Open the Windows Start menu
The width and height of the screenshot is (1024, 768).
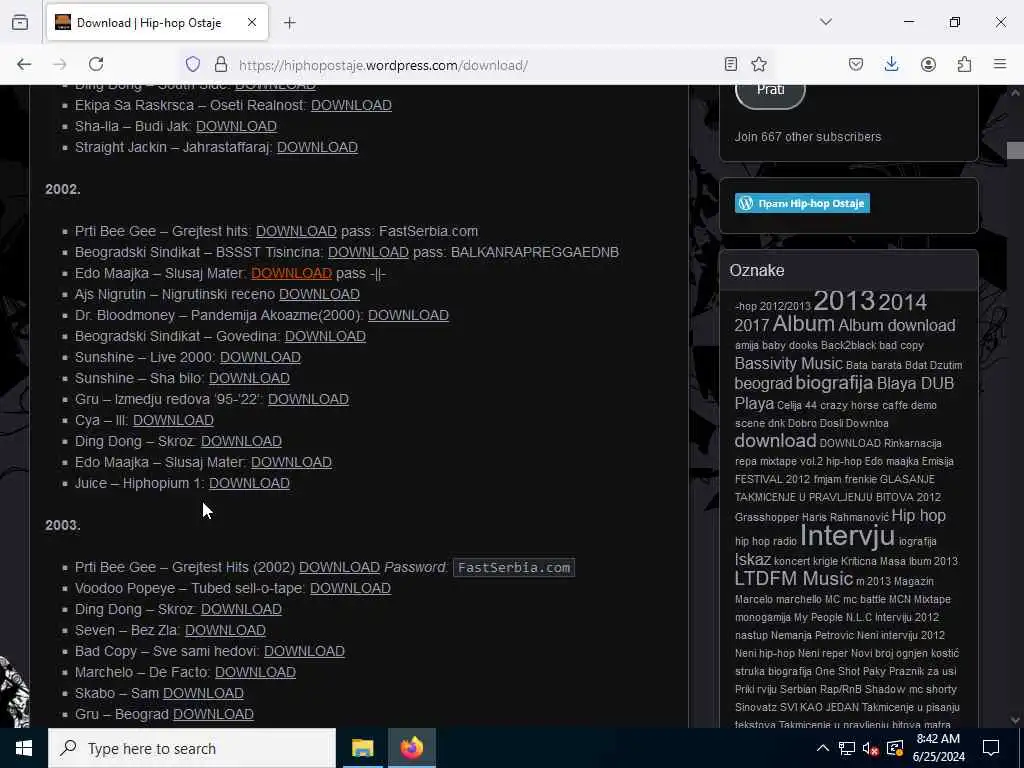(x=24, y=748)
